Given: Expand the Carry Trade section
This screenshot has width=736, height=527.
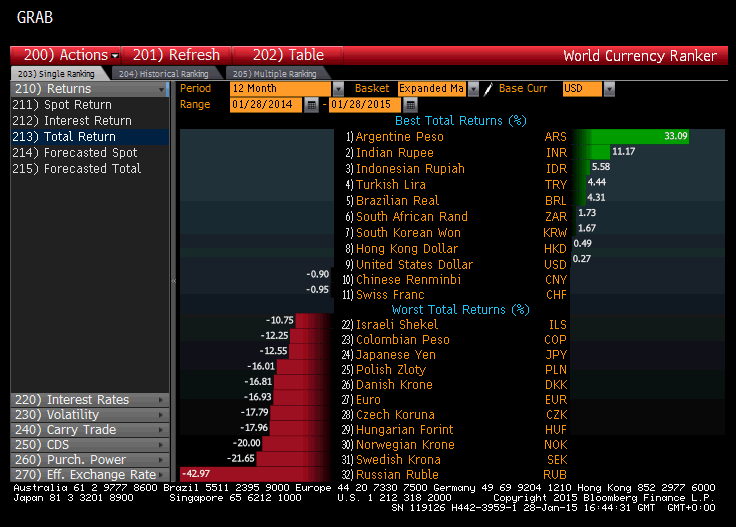Looking at the screenshot, I should [x=89, y=430].
